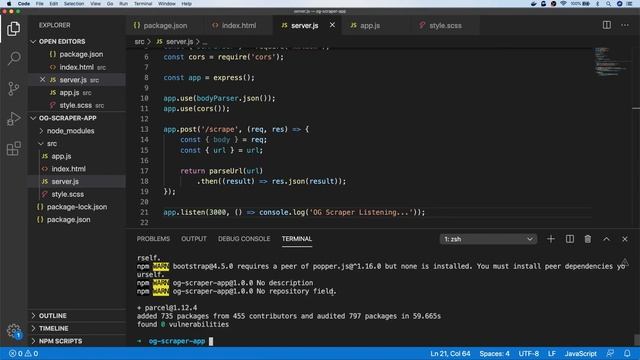Screen dimensions: 640x360
Task: Expand the Timeline section
Action: click(x=53, y=328)
